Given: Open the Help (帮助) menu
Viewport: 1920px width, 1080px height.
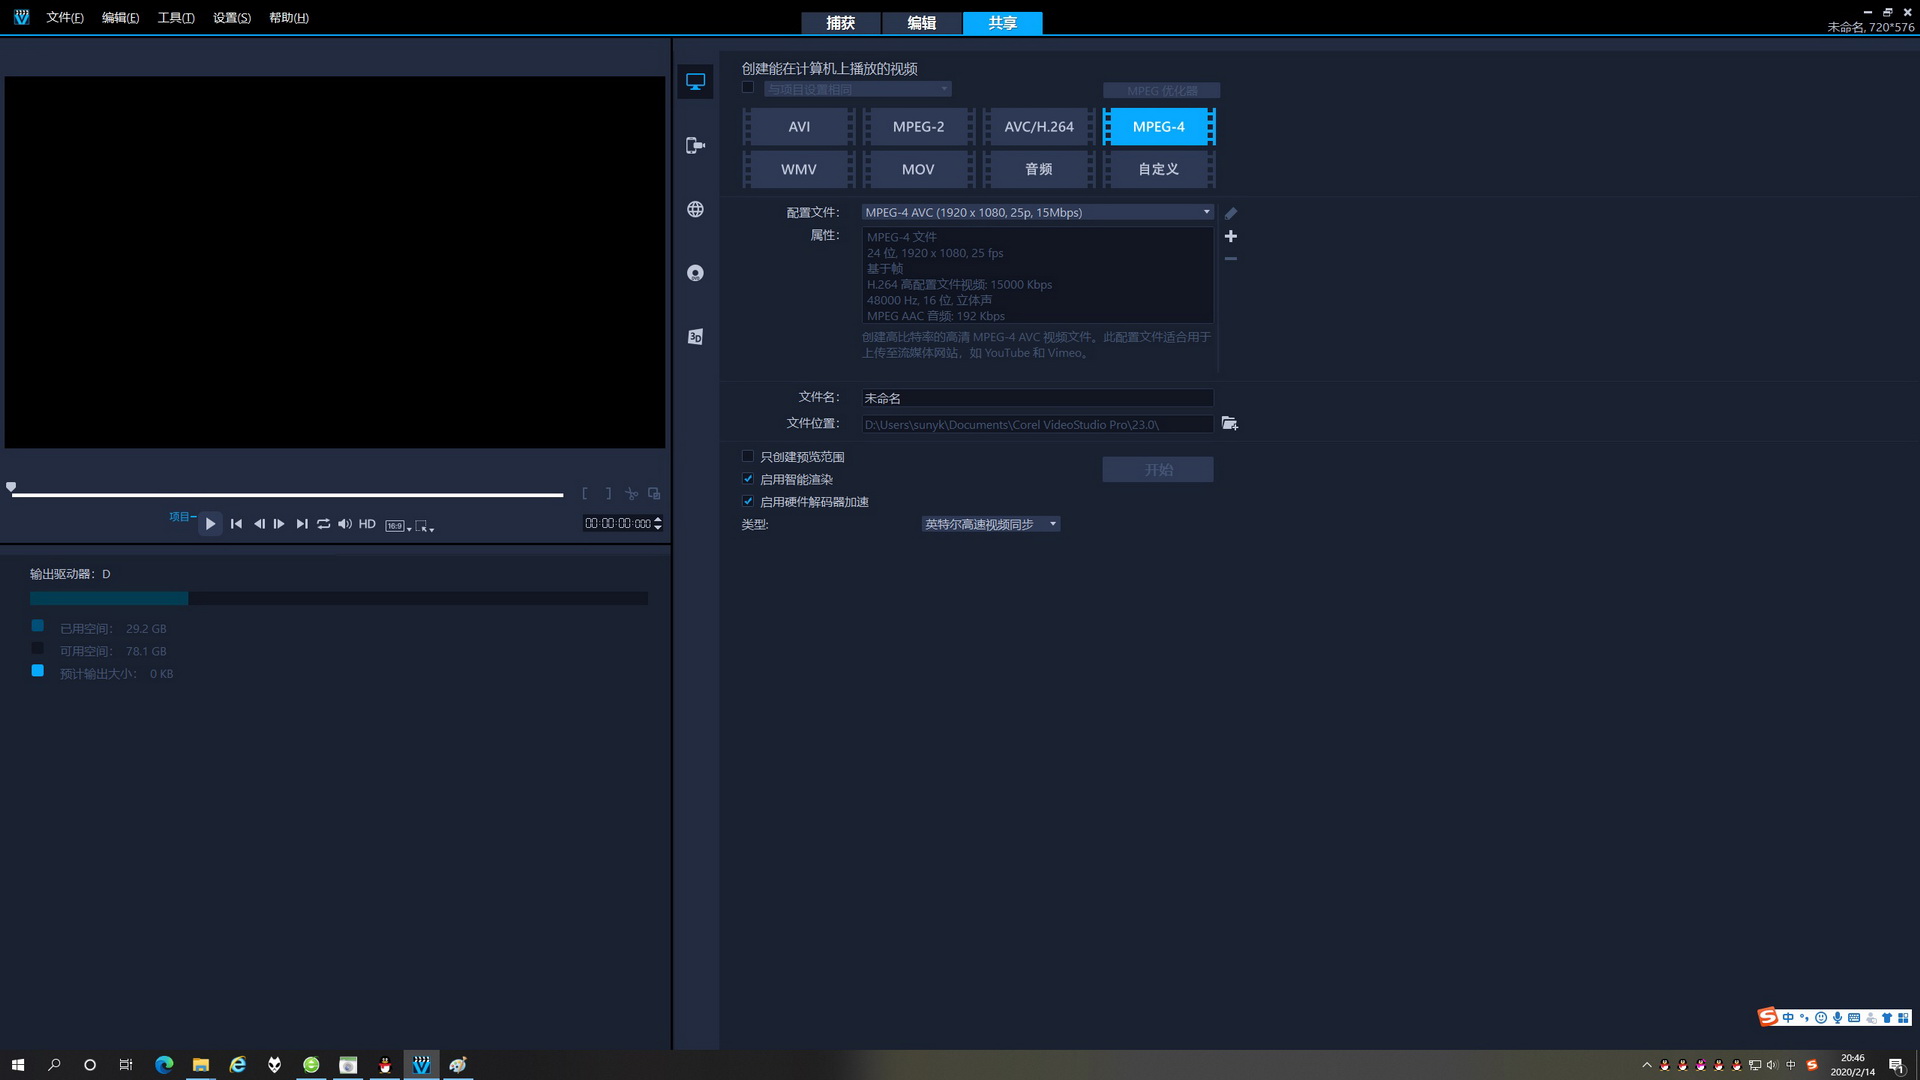Looking at the screenshot, I should (x=289, y=18).
